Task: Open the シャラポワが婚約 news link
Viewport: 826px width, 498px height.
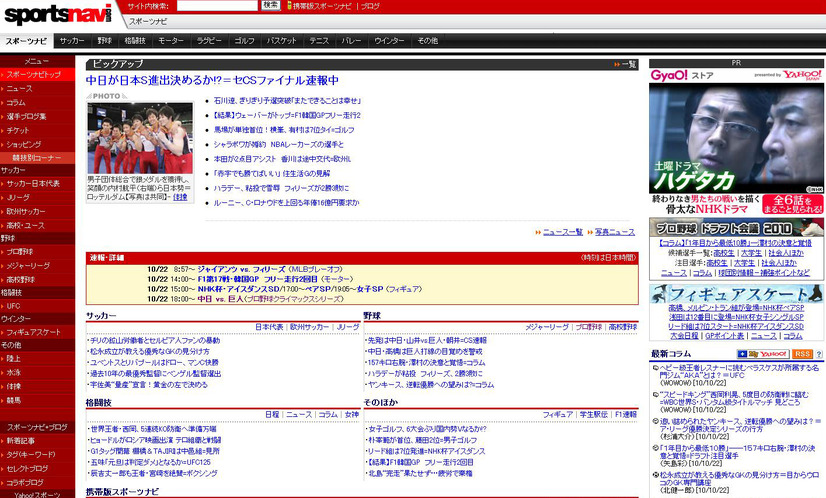Action: point(279,144)
